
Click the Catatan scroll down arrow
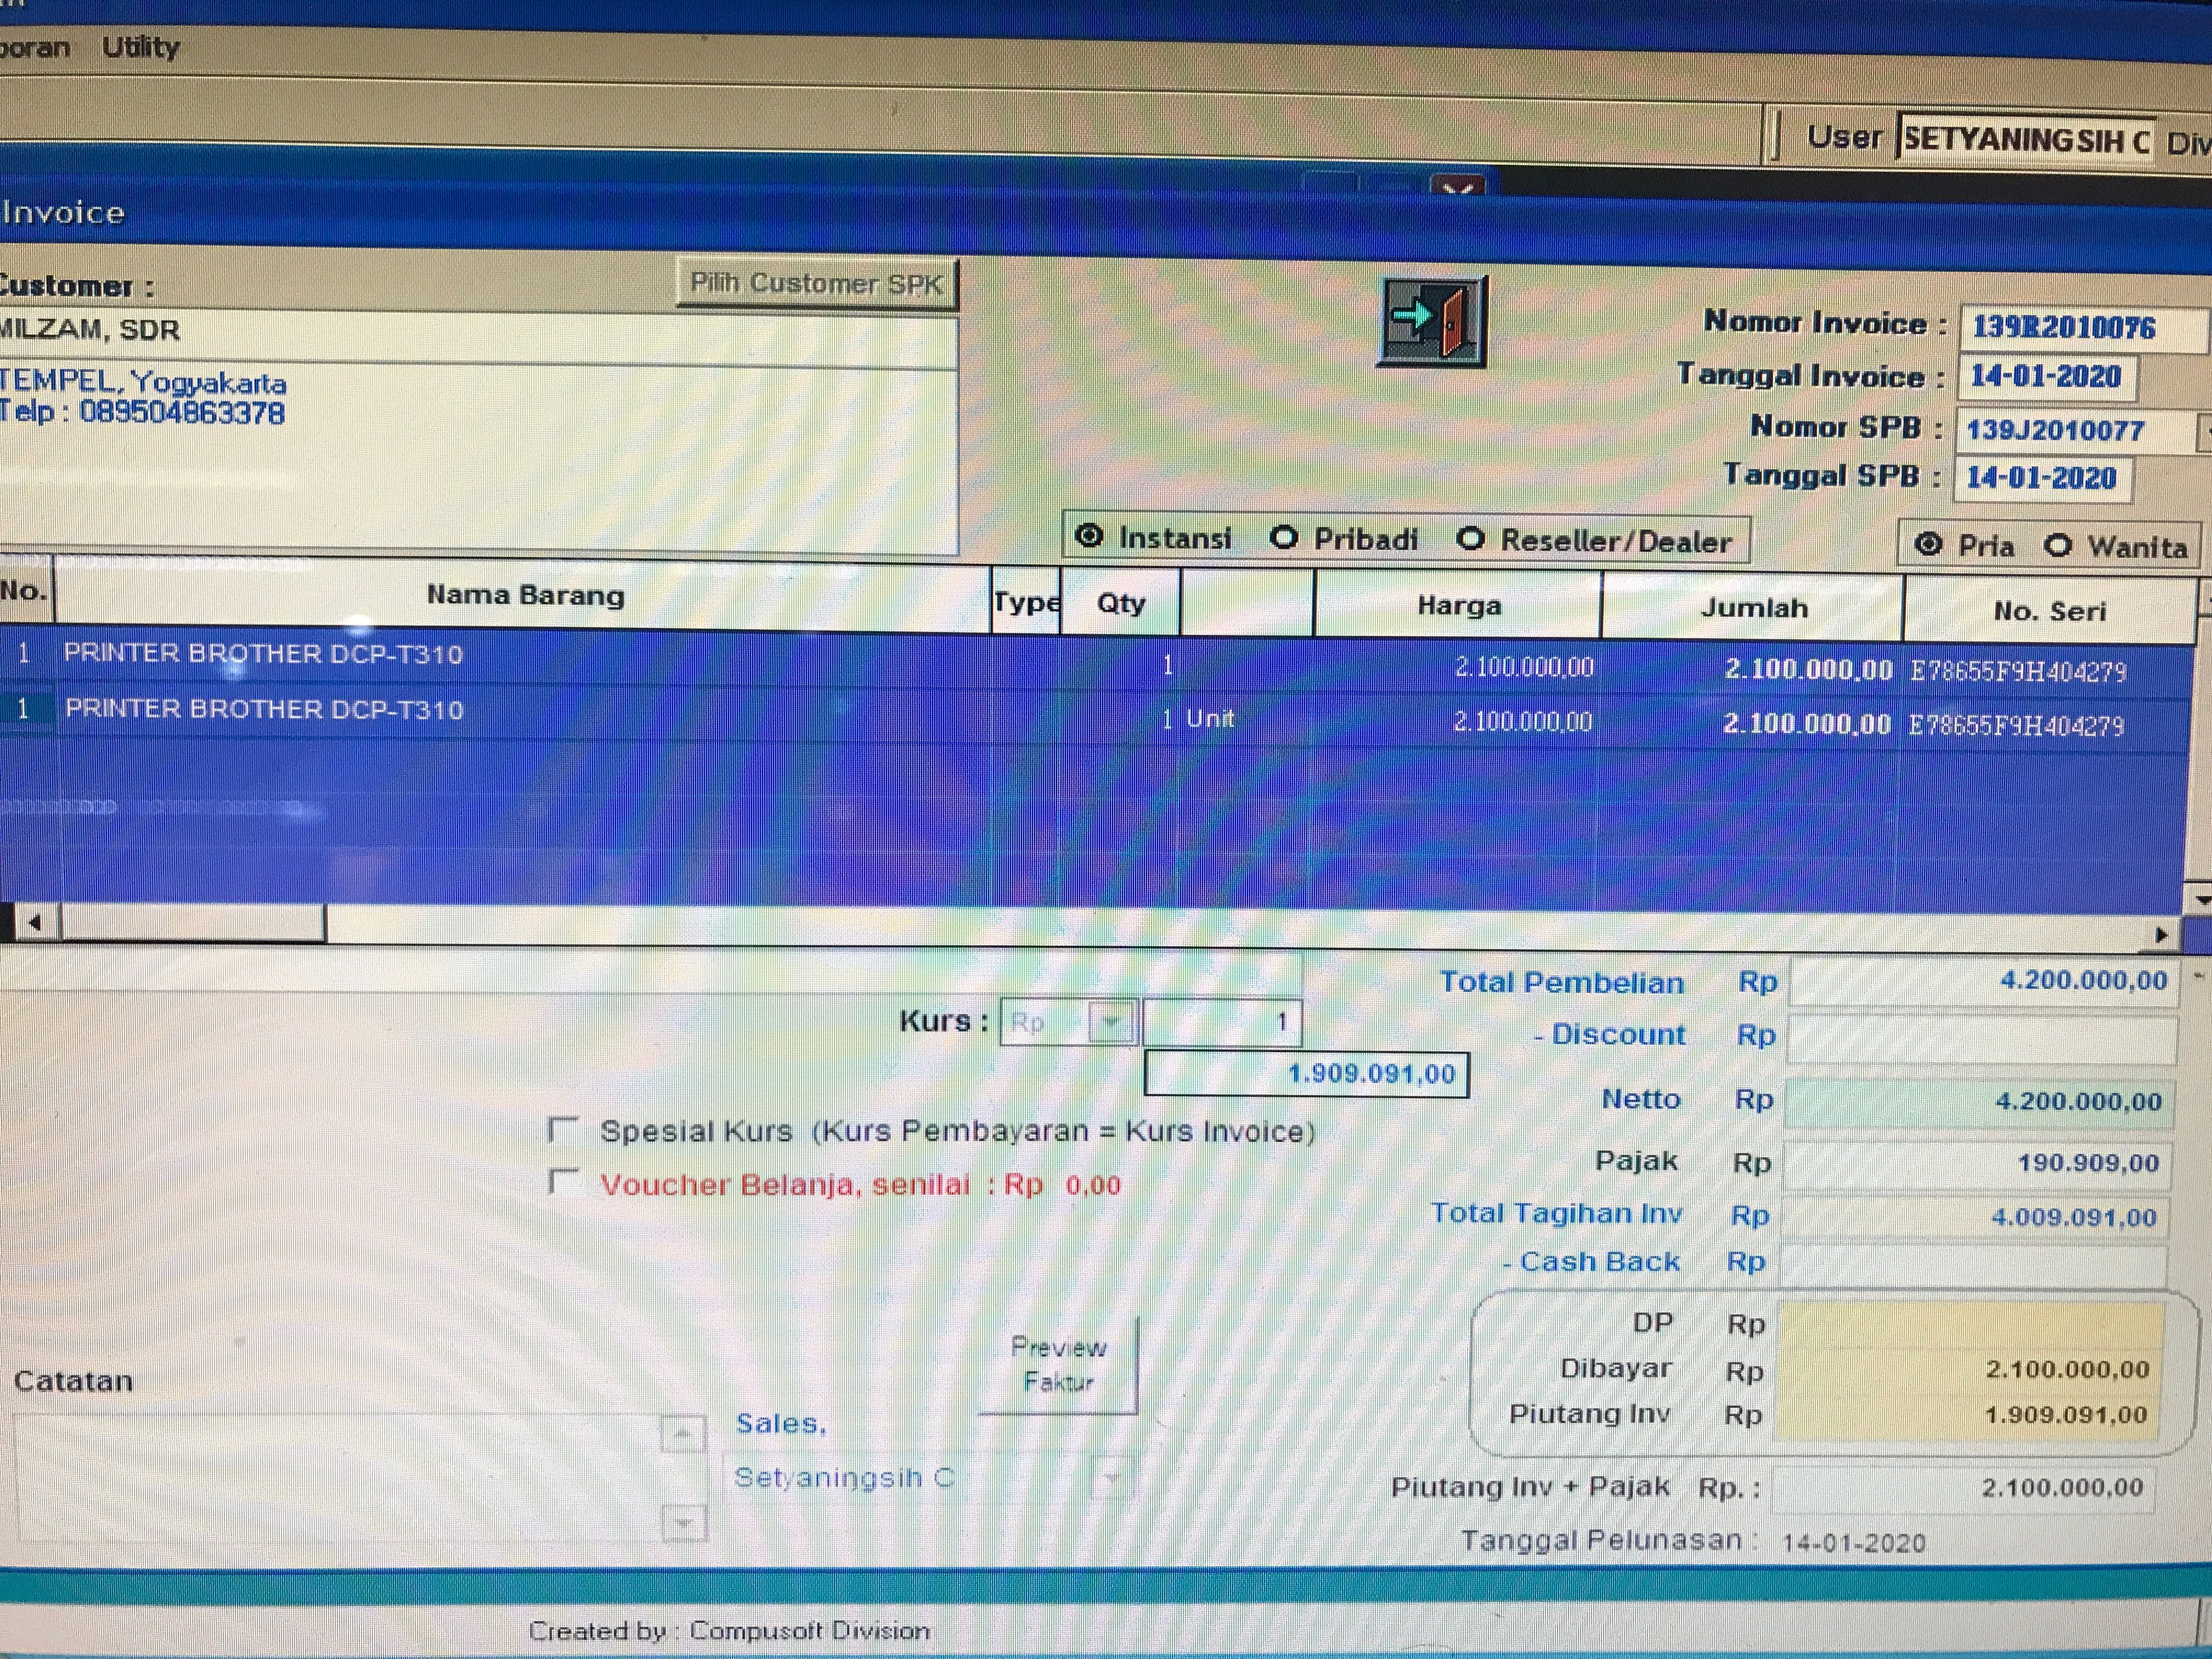tap(685, 1524)
